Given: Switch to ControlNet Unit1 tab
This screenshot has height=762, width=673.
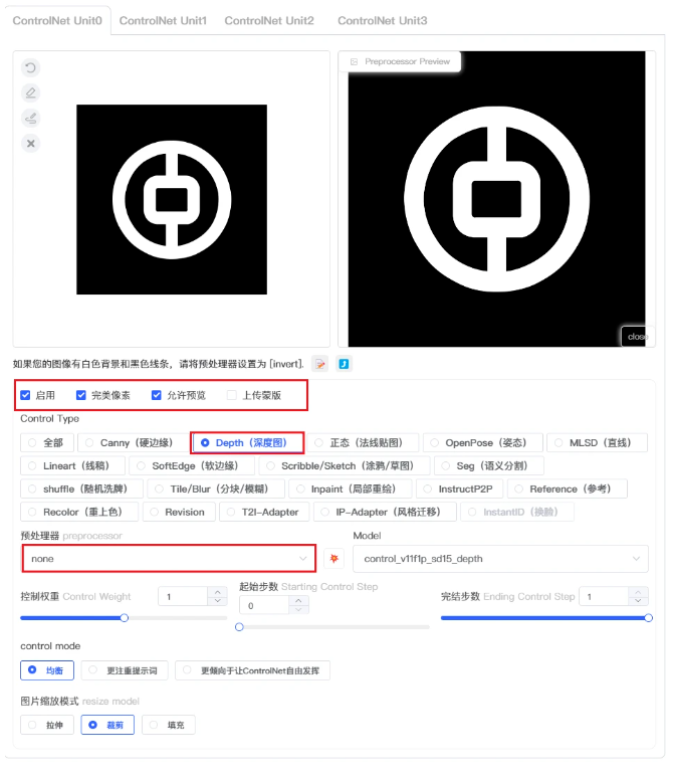Looking at the screenshot, I should point(163,20).
